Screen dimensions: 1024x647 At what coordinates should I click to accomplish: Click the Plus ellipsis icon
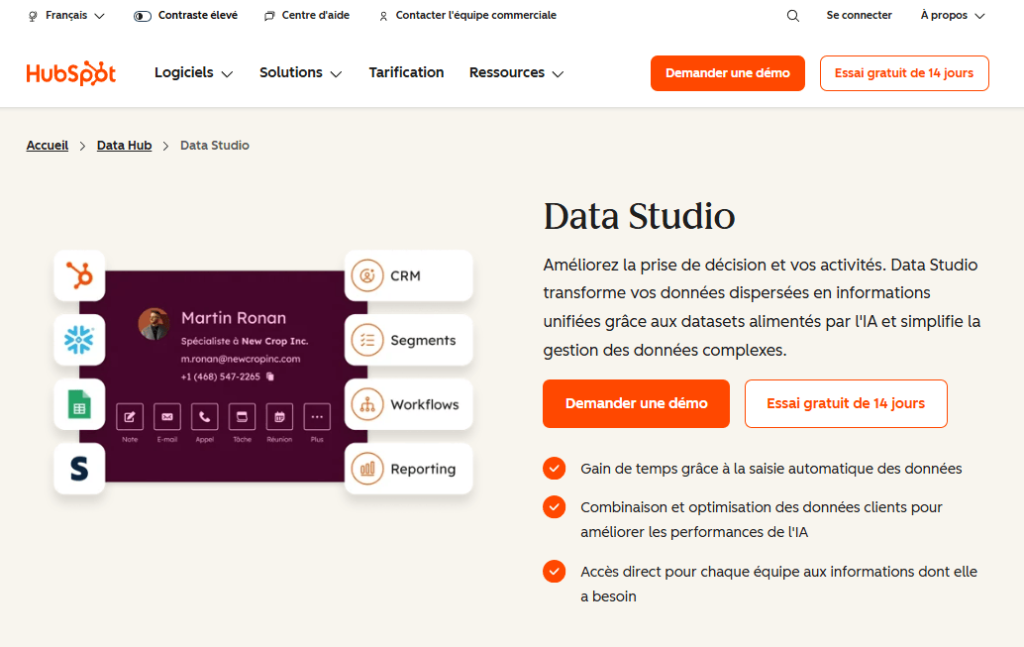[317, 417]
